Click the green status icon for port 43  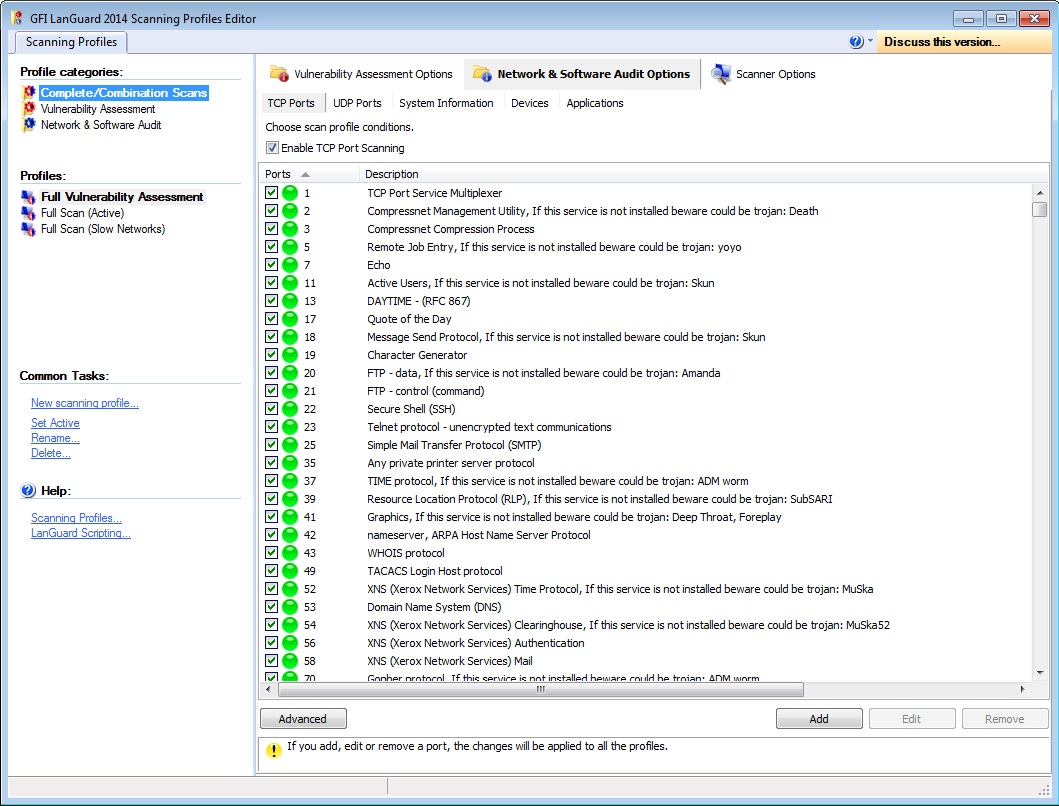[290, 553]
